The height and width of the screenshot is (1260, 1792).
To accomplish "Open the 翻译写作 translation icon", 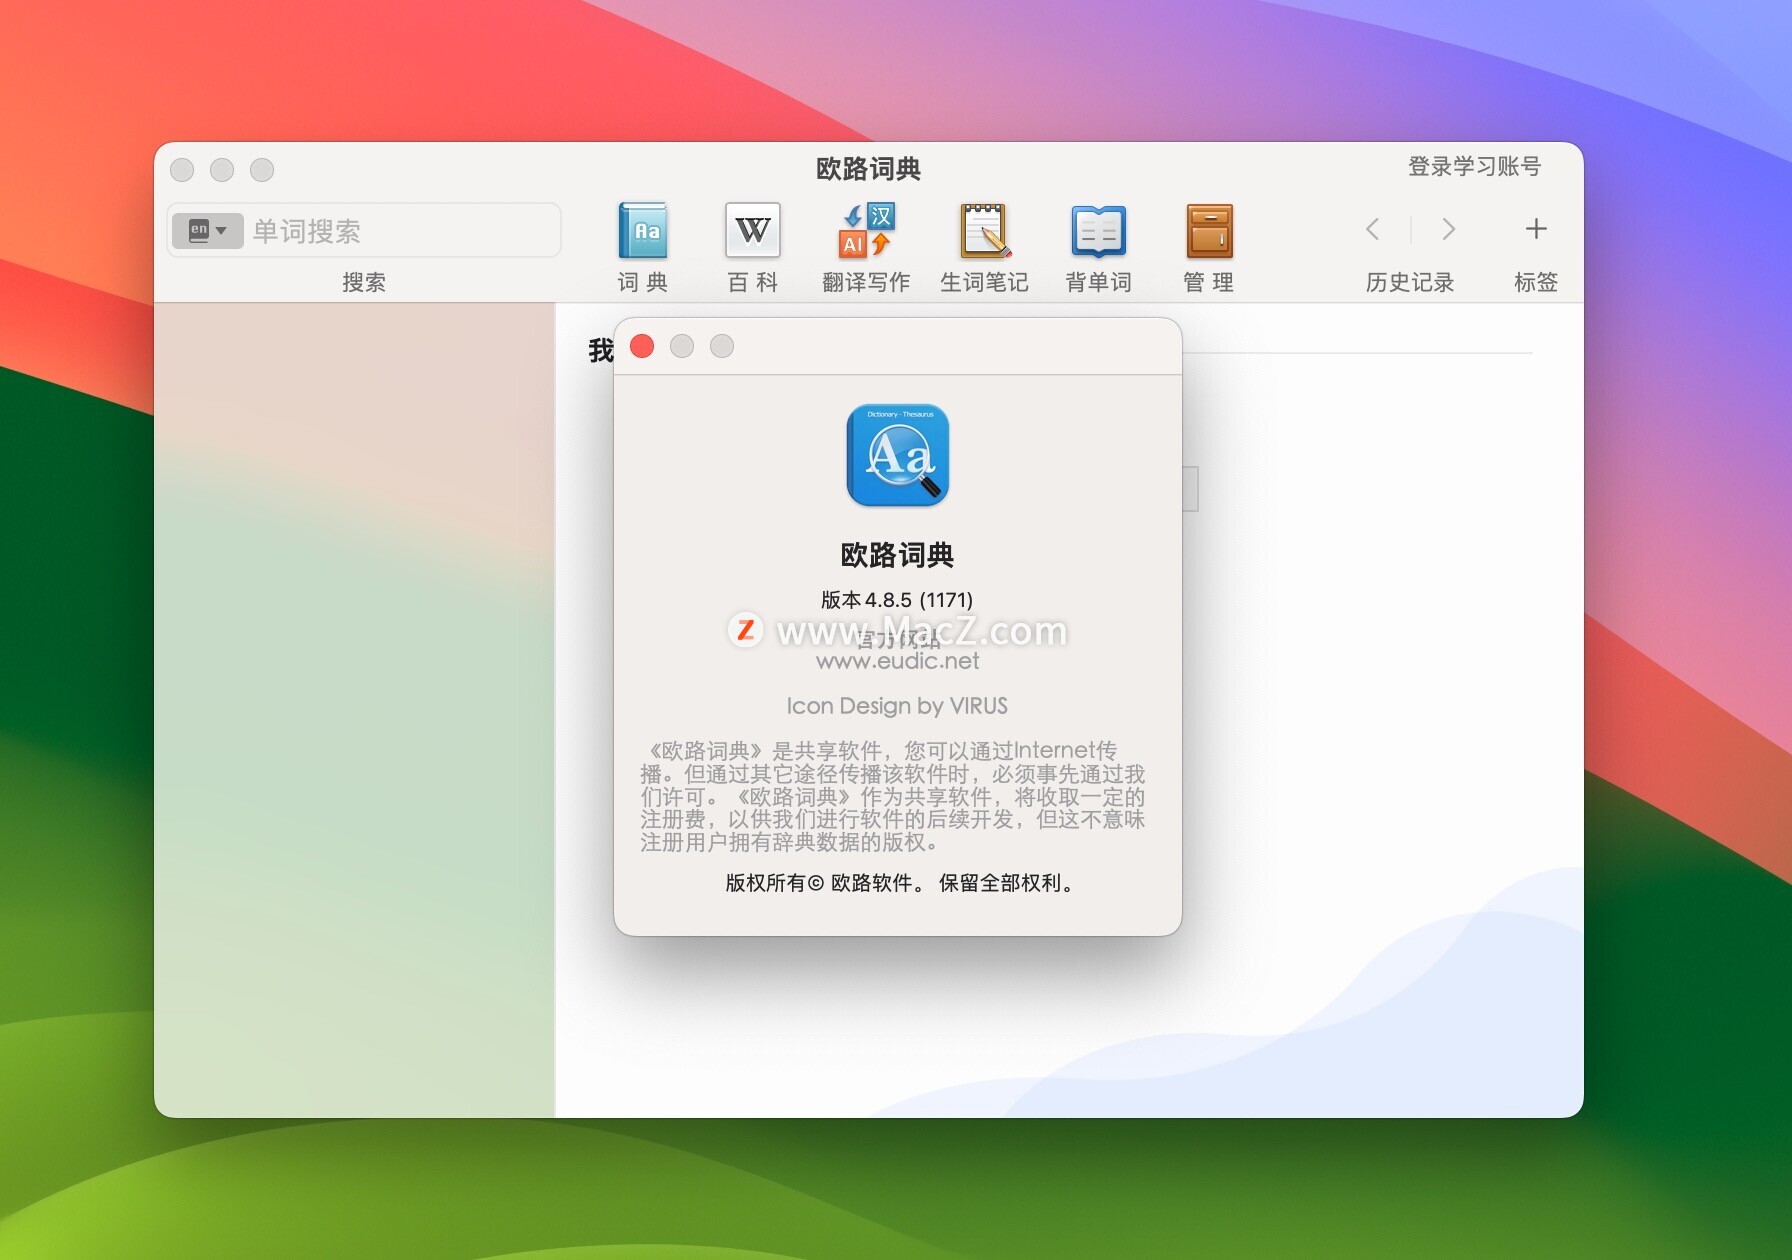I will (866, 231).
